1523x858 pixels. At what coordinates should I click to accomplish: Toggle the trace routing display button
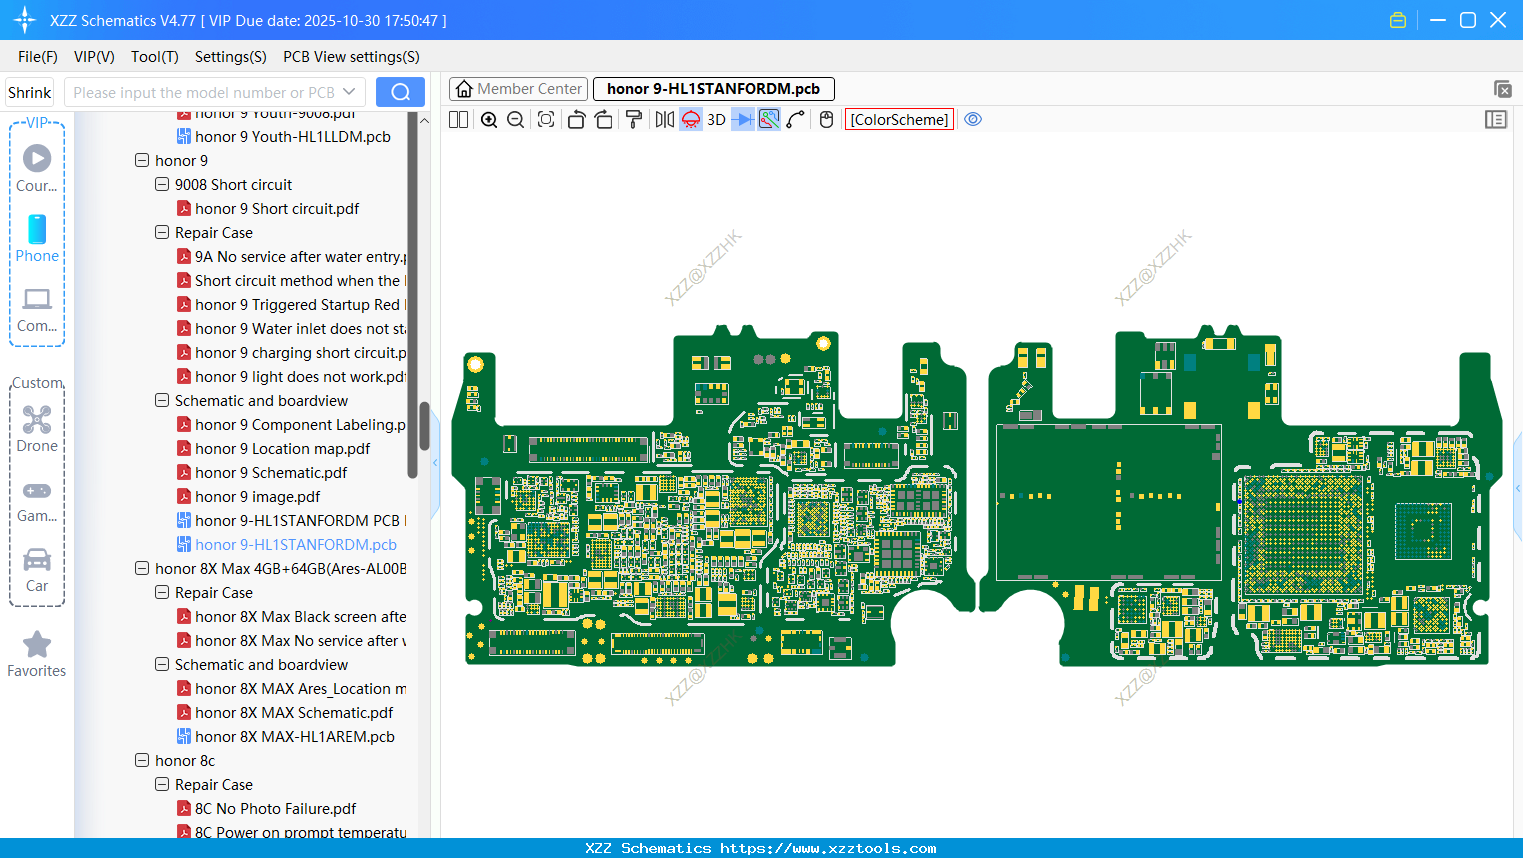click(x=769, y=120)
